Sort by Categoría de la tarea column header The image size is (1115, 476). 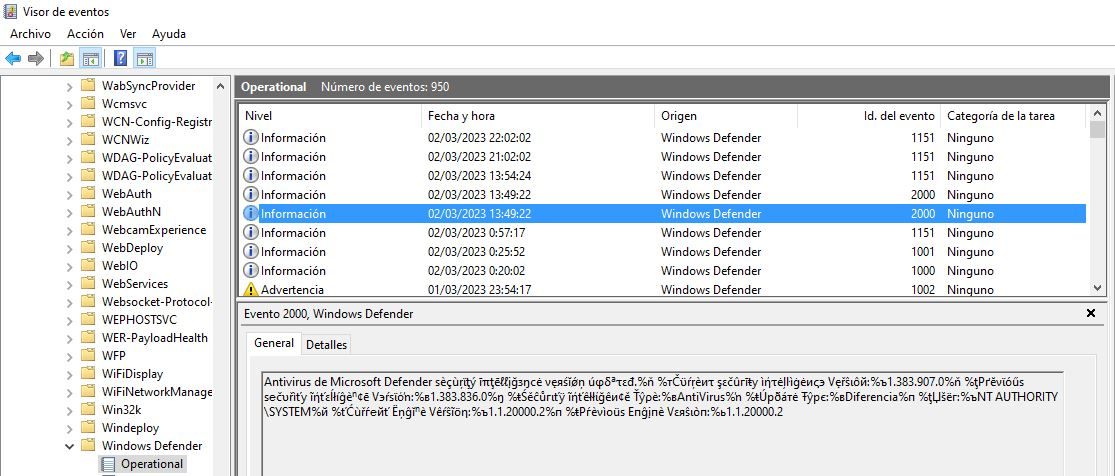pyautogui.click(x=1013, y=115)
